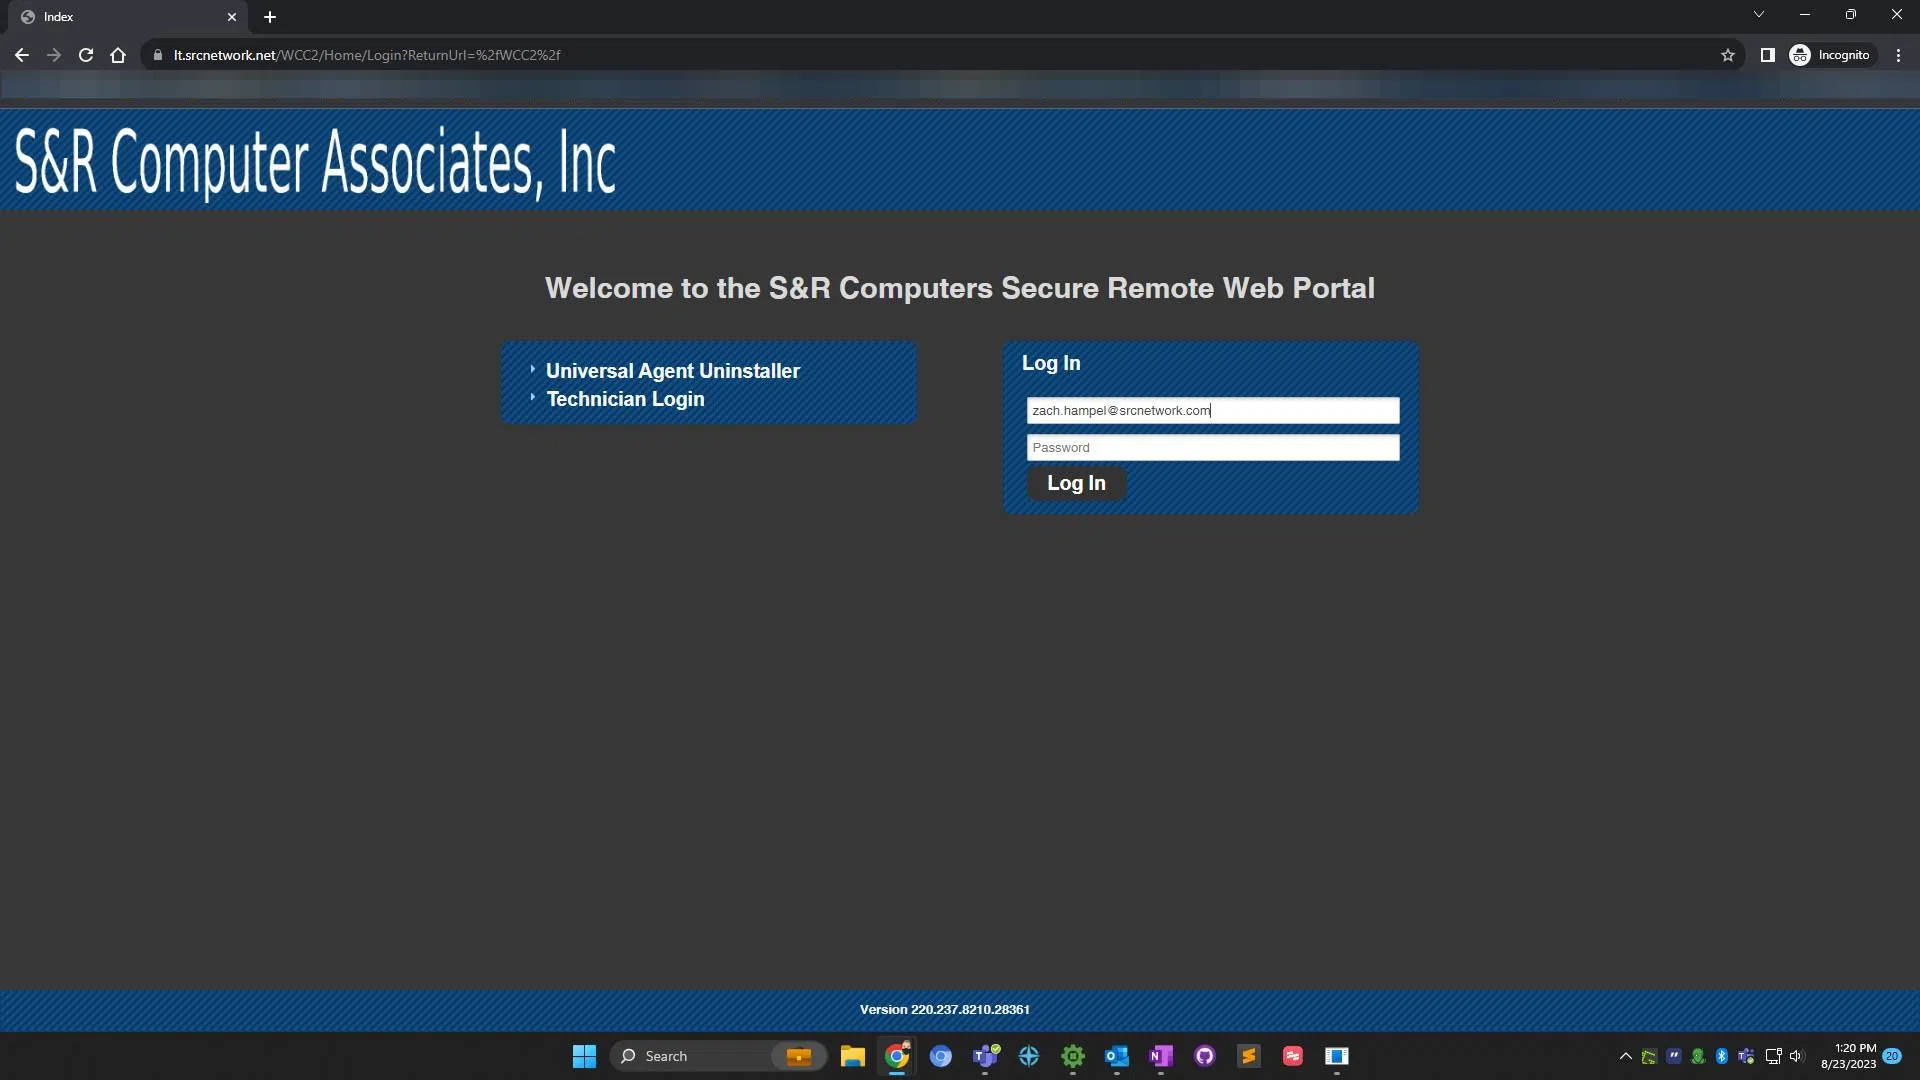Click the Password input field

(x=1212, y=447)
